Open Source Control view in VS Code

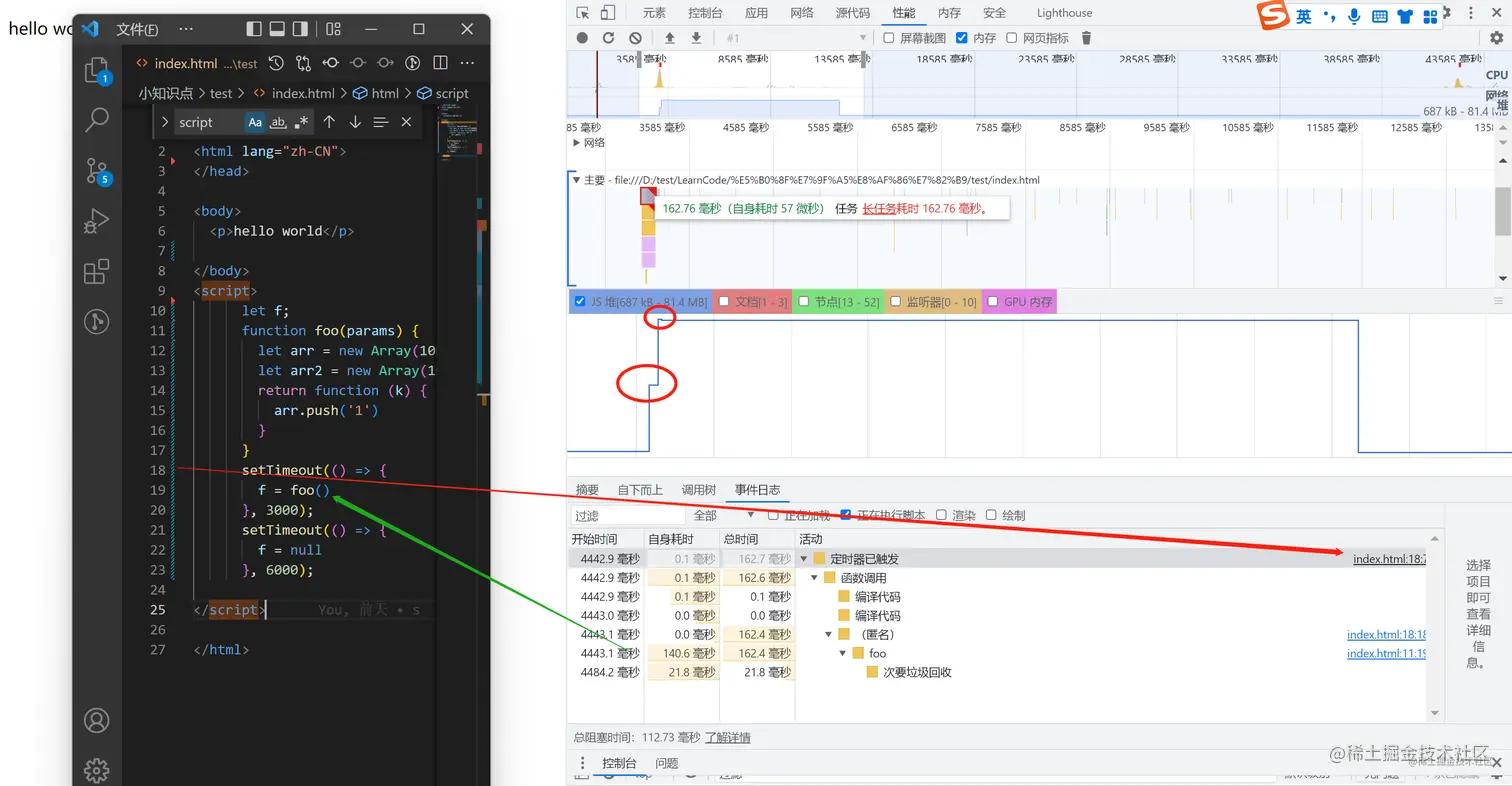[x=97, y=170]
